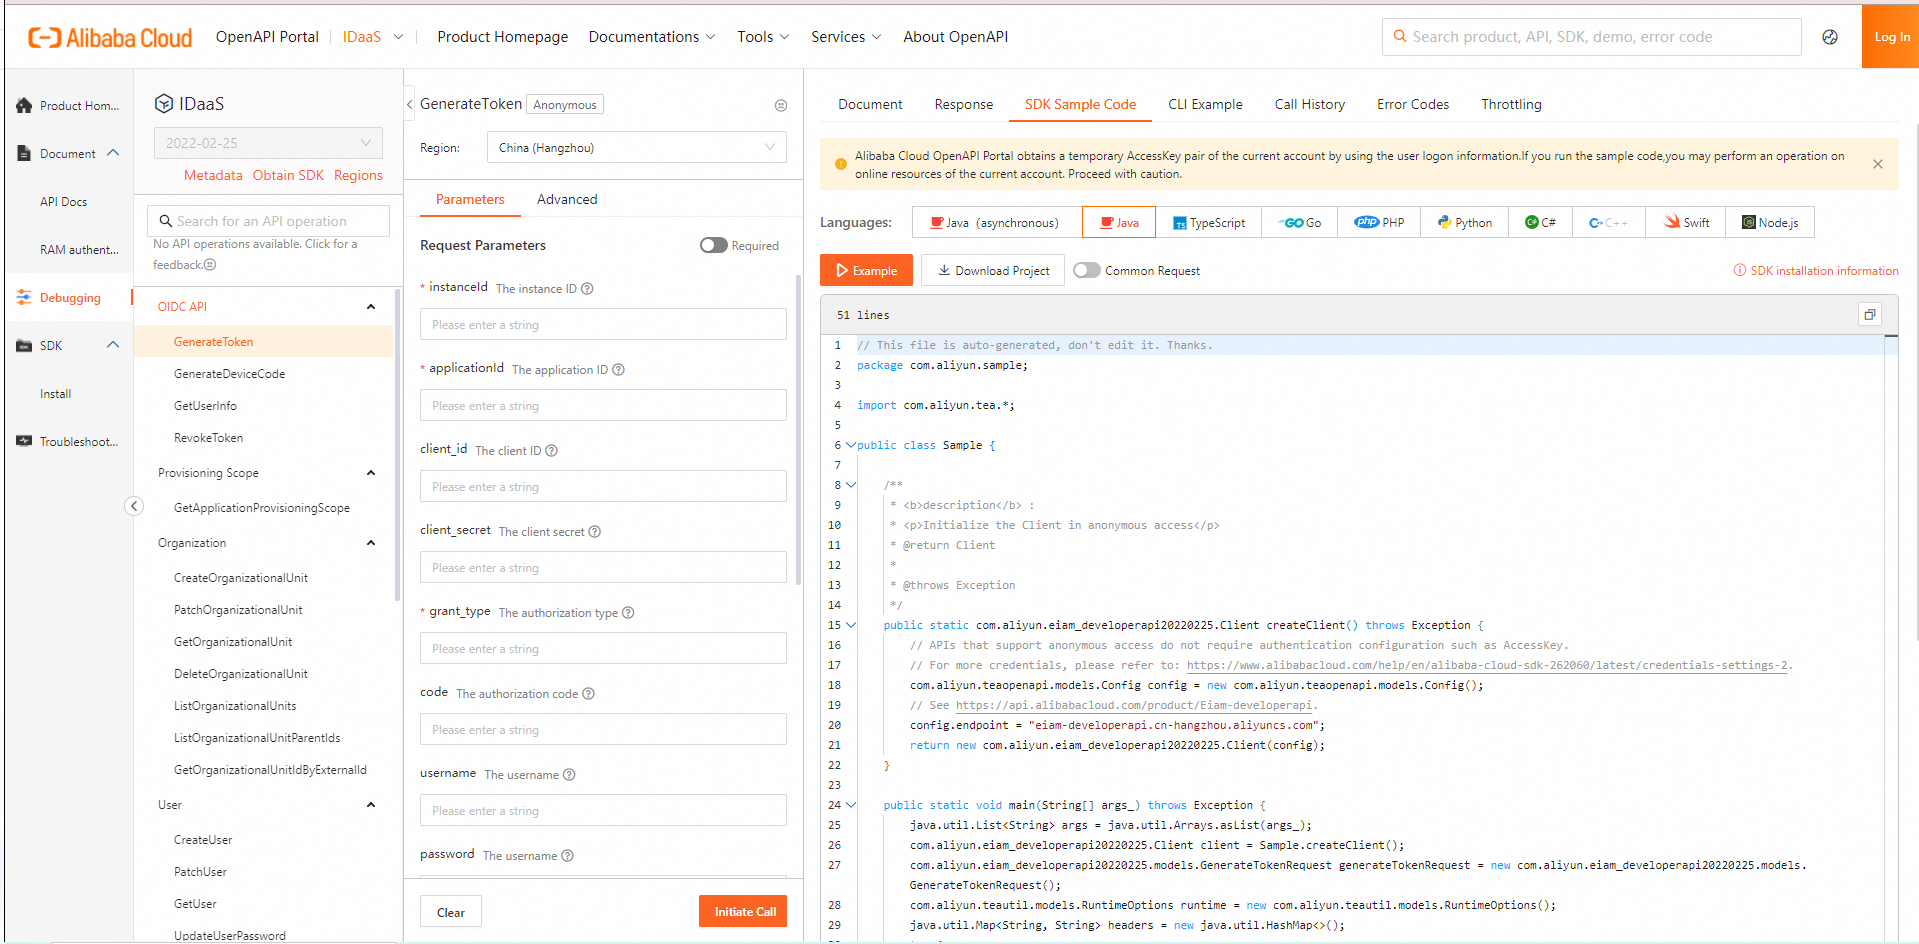The height and width of the screenshot is (944, 1919).
Task: Show help for client_secret parameter
Action: [x=594, y=532]
